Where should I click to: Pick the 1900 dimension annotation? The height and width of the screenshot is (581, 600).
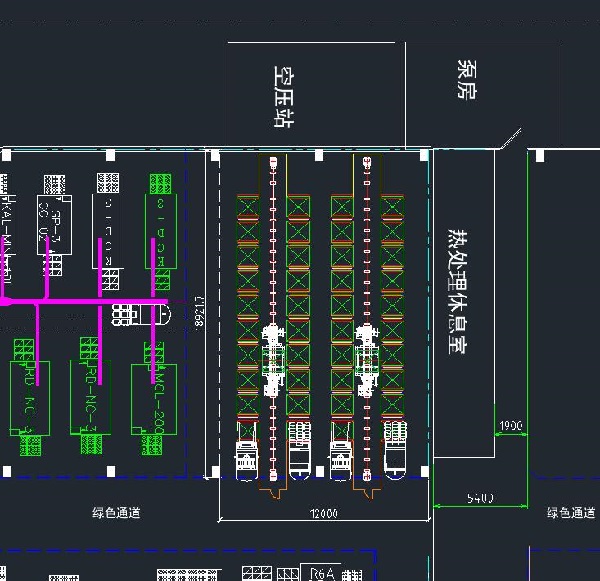(x=510, y=426)
